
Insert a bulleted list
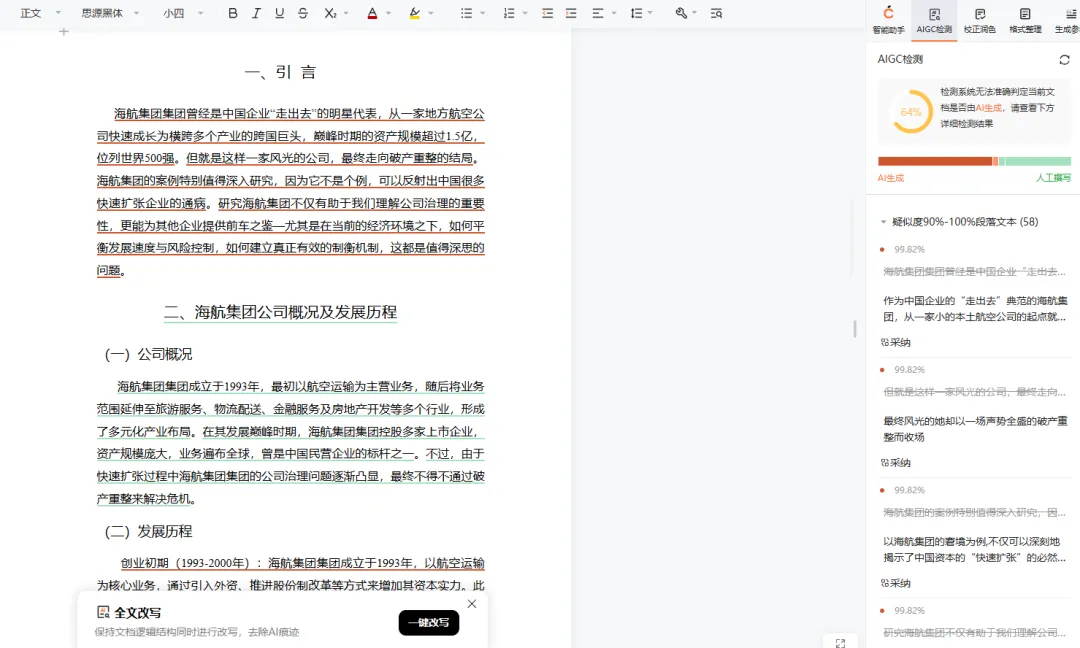point(466,13)
